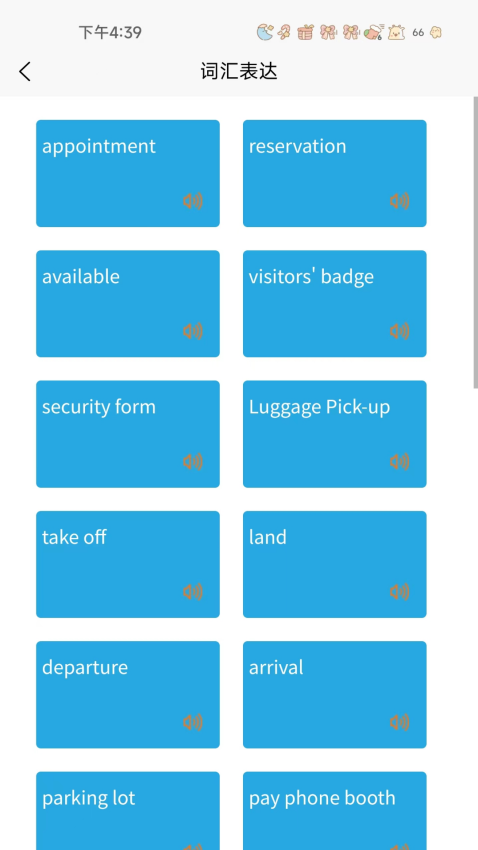Select the pay phone booth card
The image size is (478, 850).
pyautogui.click(x=334, y=811)
